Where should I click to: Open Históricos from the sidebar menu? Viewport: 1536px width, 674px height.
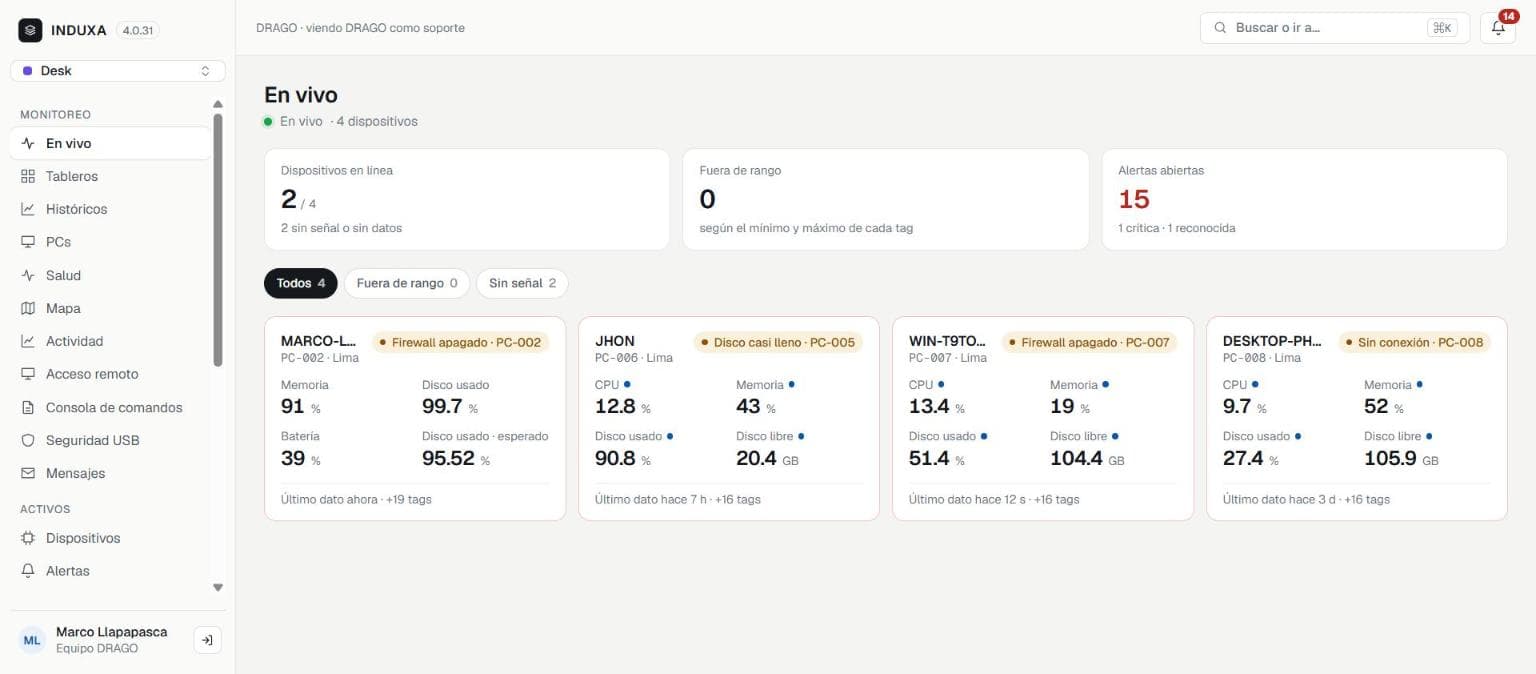click(111, 209)
